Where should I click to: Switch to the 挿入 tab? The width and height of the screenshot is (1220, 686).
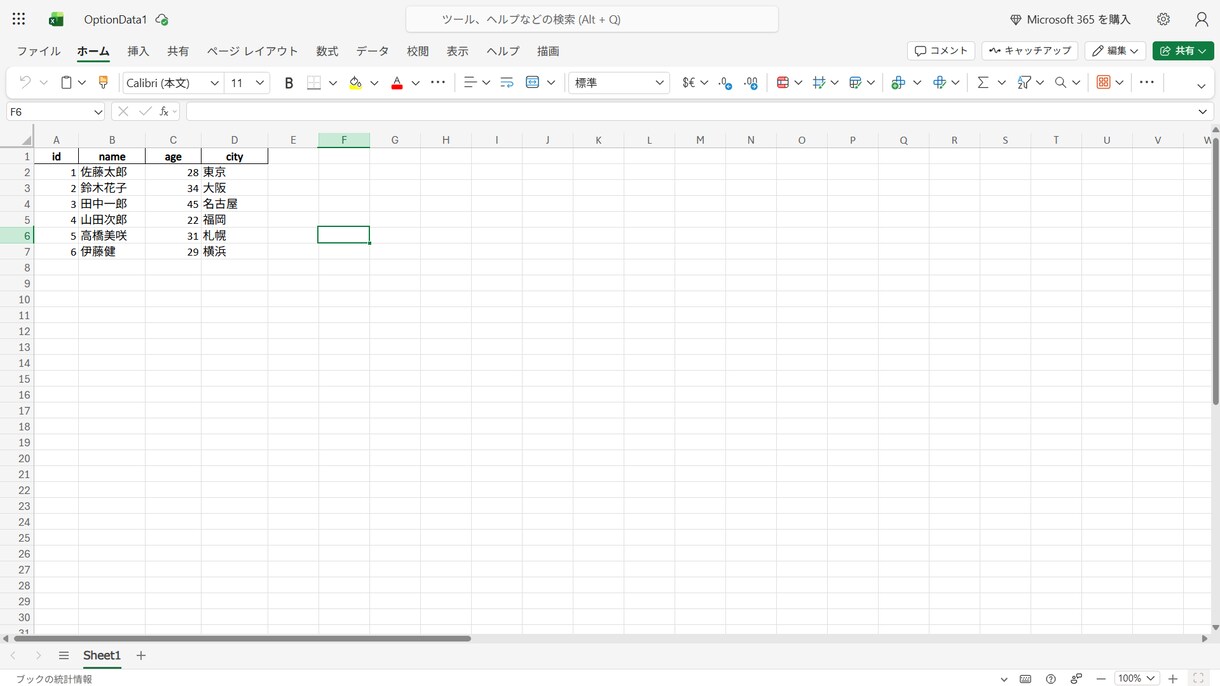(138, 51)
